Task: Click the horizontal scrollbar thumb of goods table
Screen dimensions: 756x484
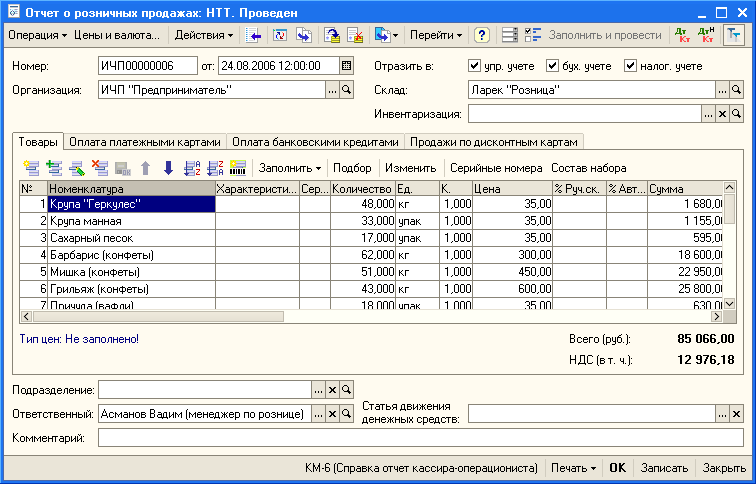Action: point(158,317)
